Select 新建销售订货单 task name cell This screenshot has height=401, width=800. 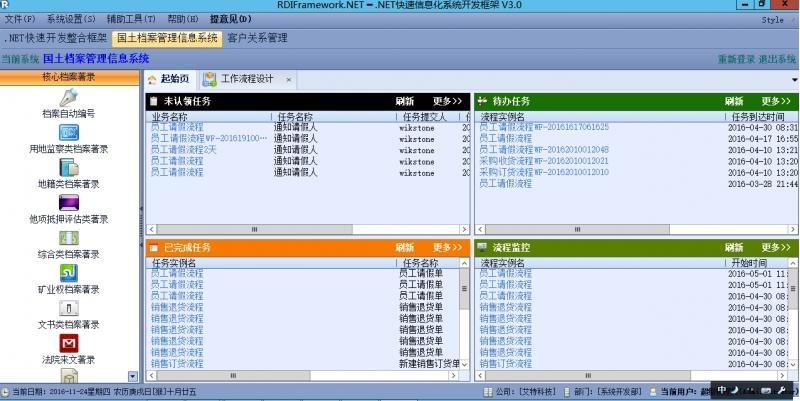point(429,364)
